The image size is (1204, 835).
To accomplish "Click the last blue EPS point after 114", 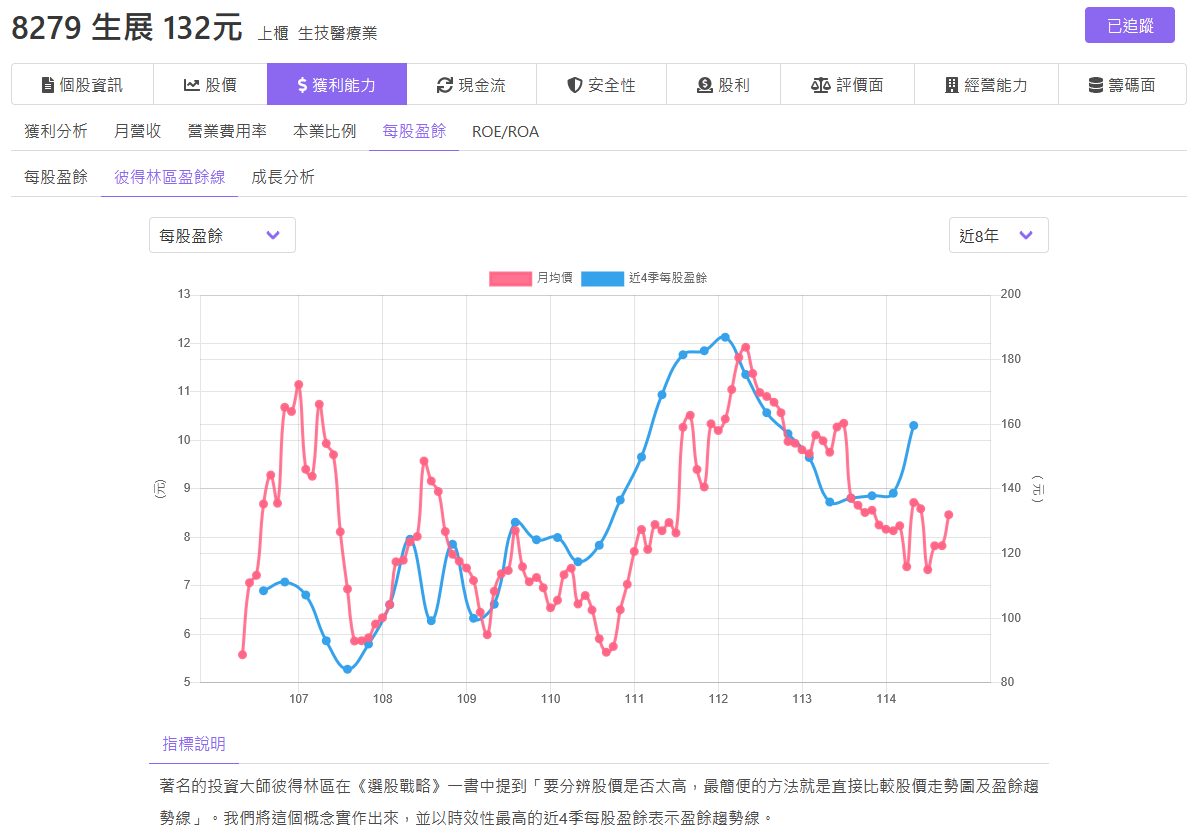I will [913, 425].
